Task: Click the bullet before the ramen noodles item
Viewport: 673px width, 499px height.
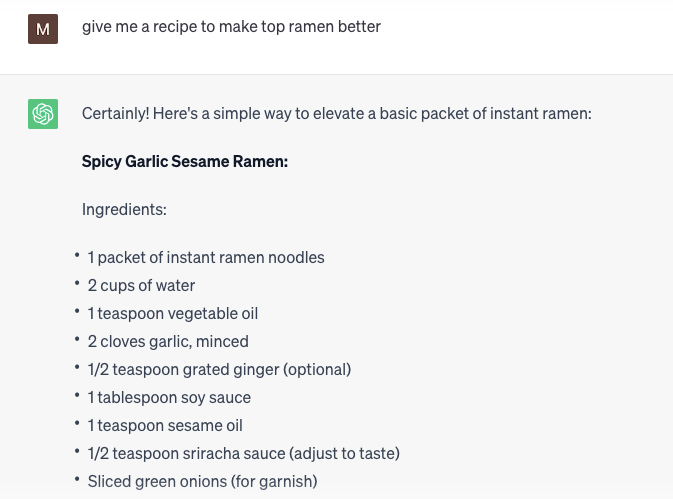Action: [77, 256]
